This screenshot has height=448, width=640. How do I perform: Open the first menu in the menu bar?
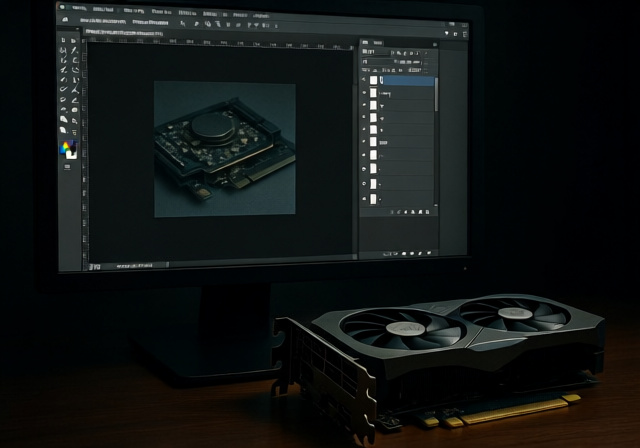click(x=78, y=8)
